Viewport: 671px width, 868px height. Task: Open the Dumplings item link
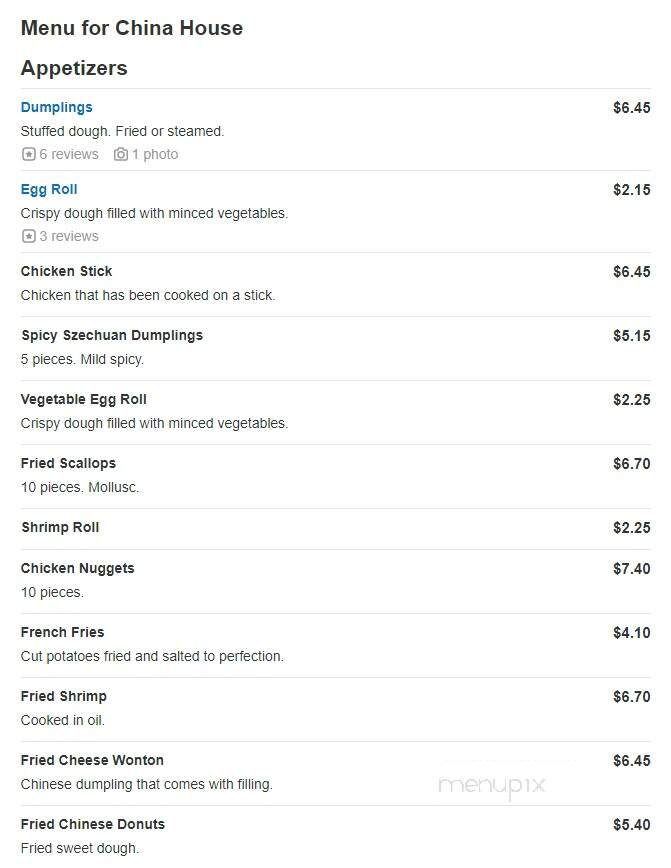pos(56,107)
